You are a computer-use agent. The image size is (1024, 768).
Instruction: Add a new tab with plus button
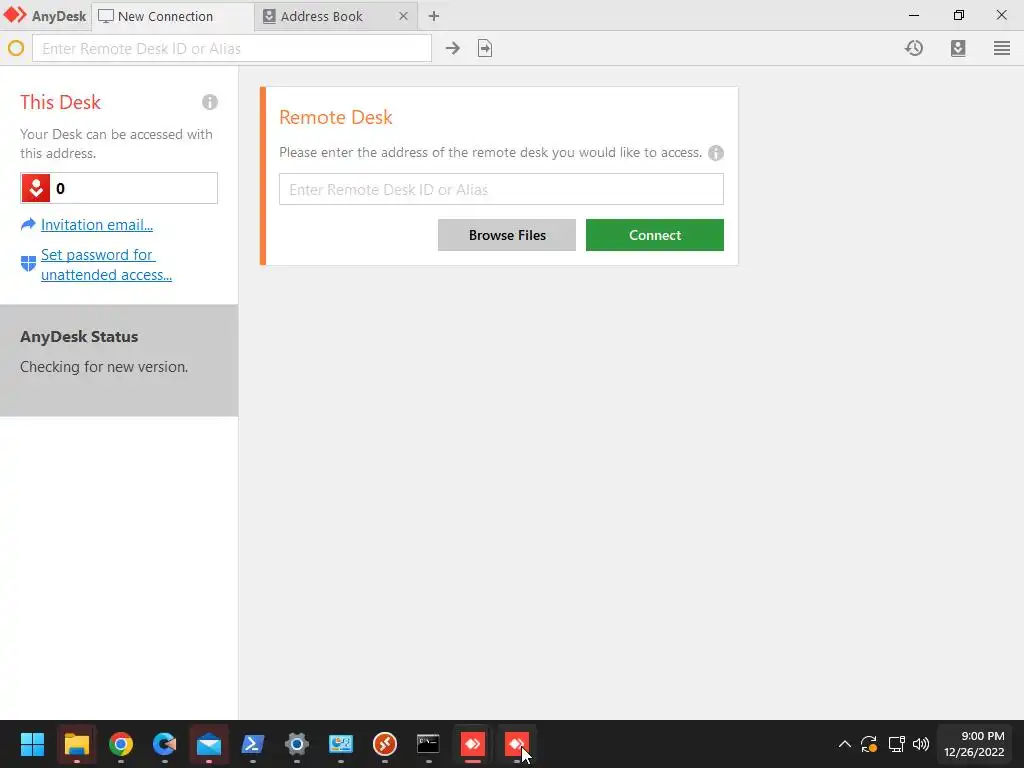coord(434,16)
